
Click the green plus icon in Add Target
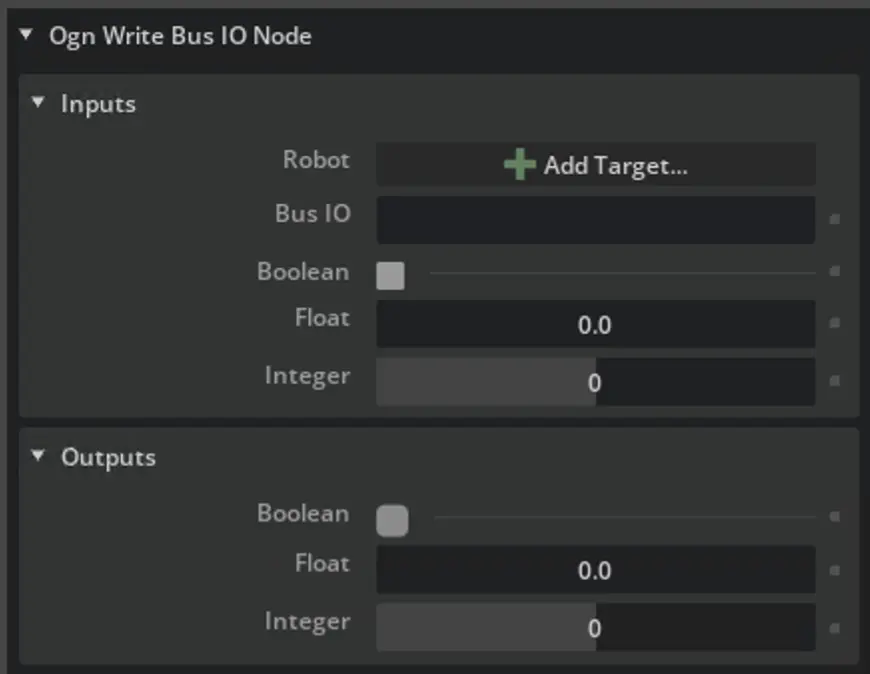(x=522, y=164)
